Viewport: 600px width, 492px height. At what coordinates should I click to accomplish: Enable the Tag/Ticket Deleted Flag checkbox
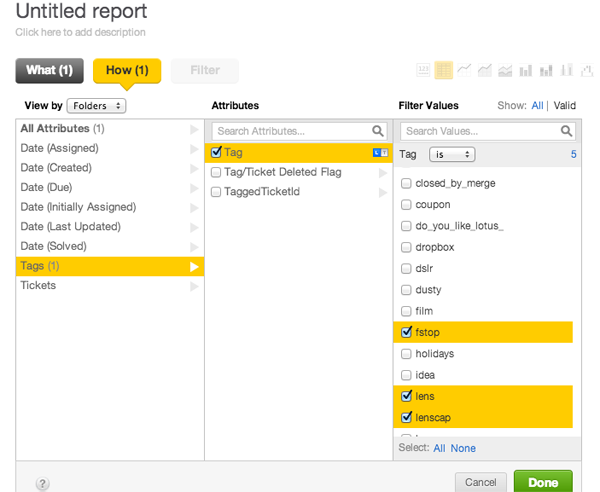coord(216,172)
